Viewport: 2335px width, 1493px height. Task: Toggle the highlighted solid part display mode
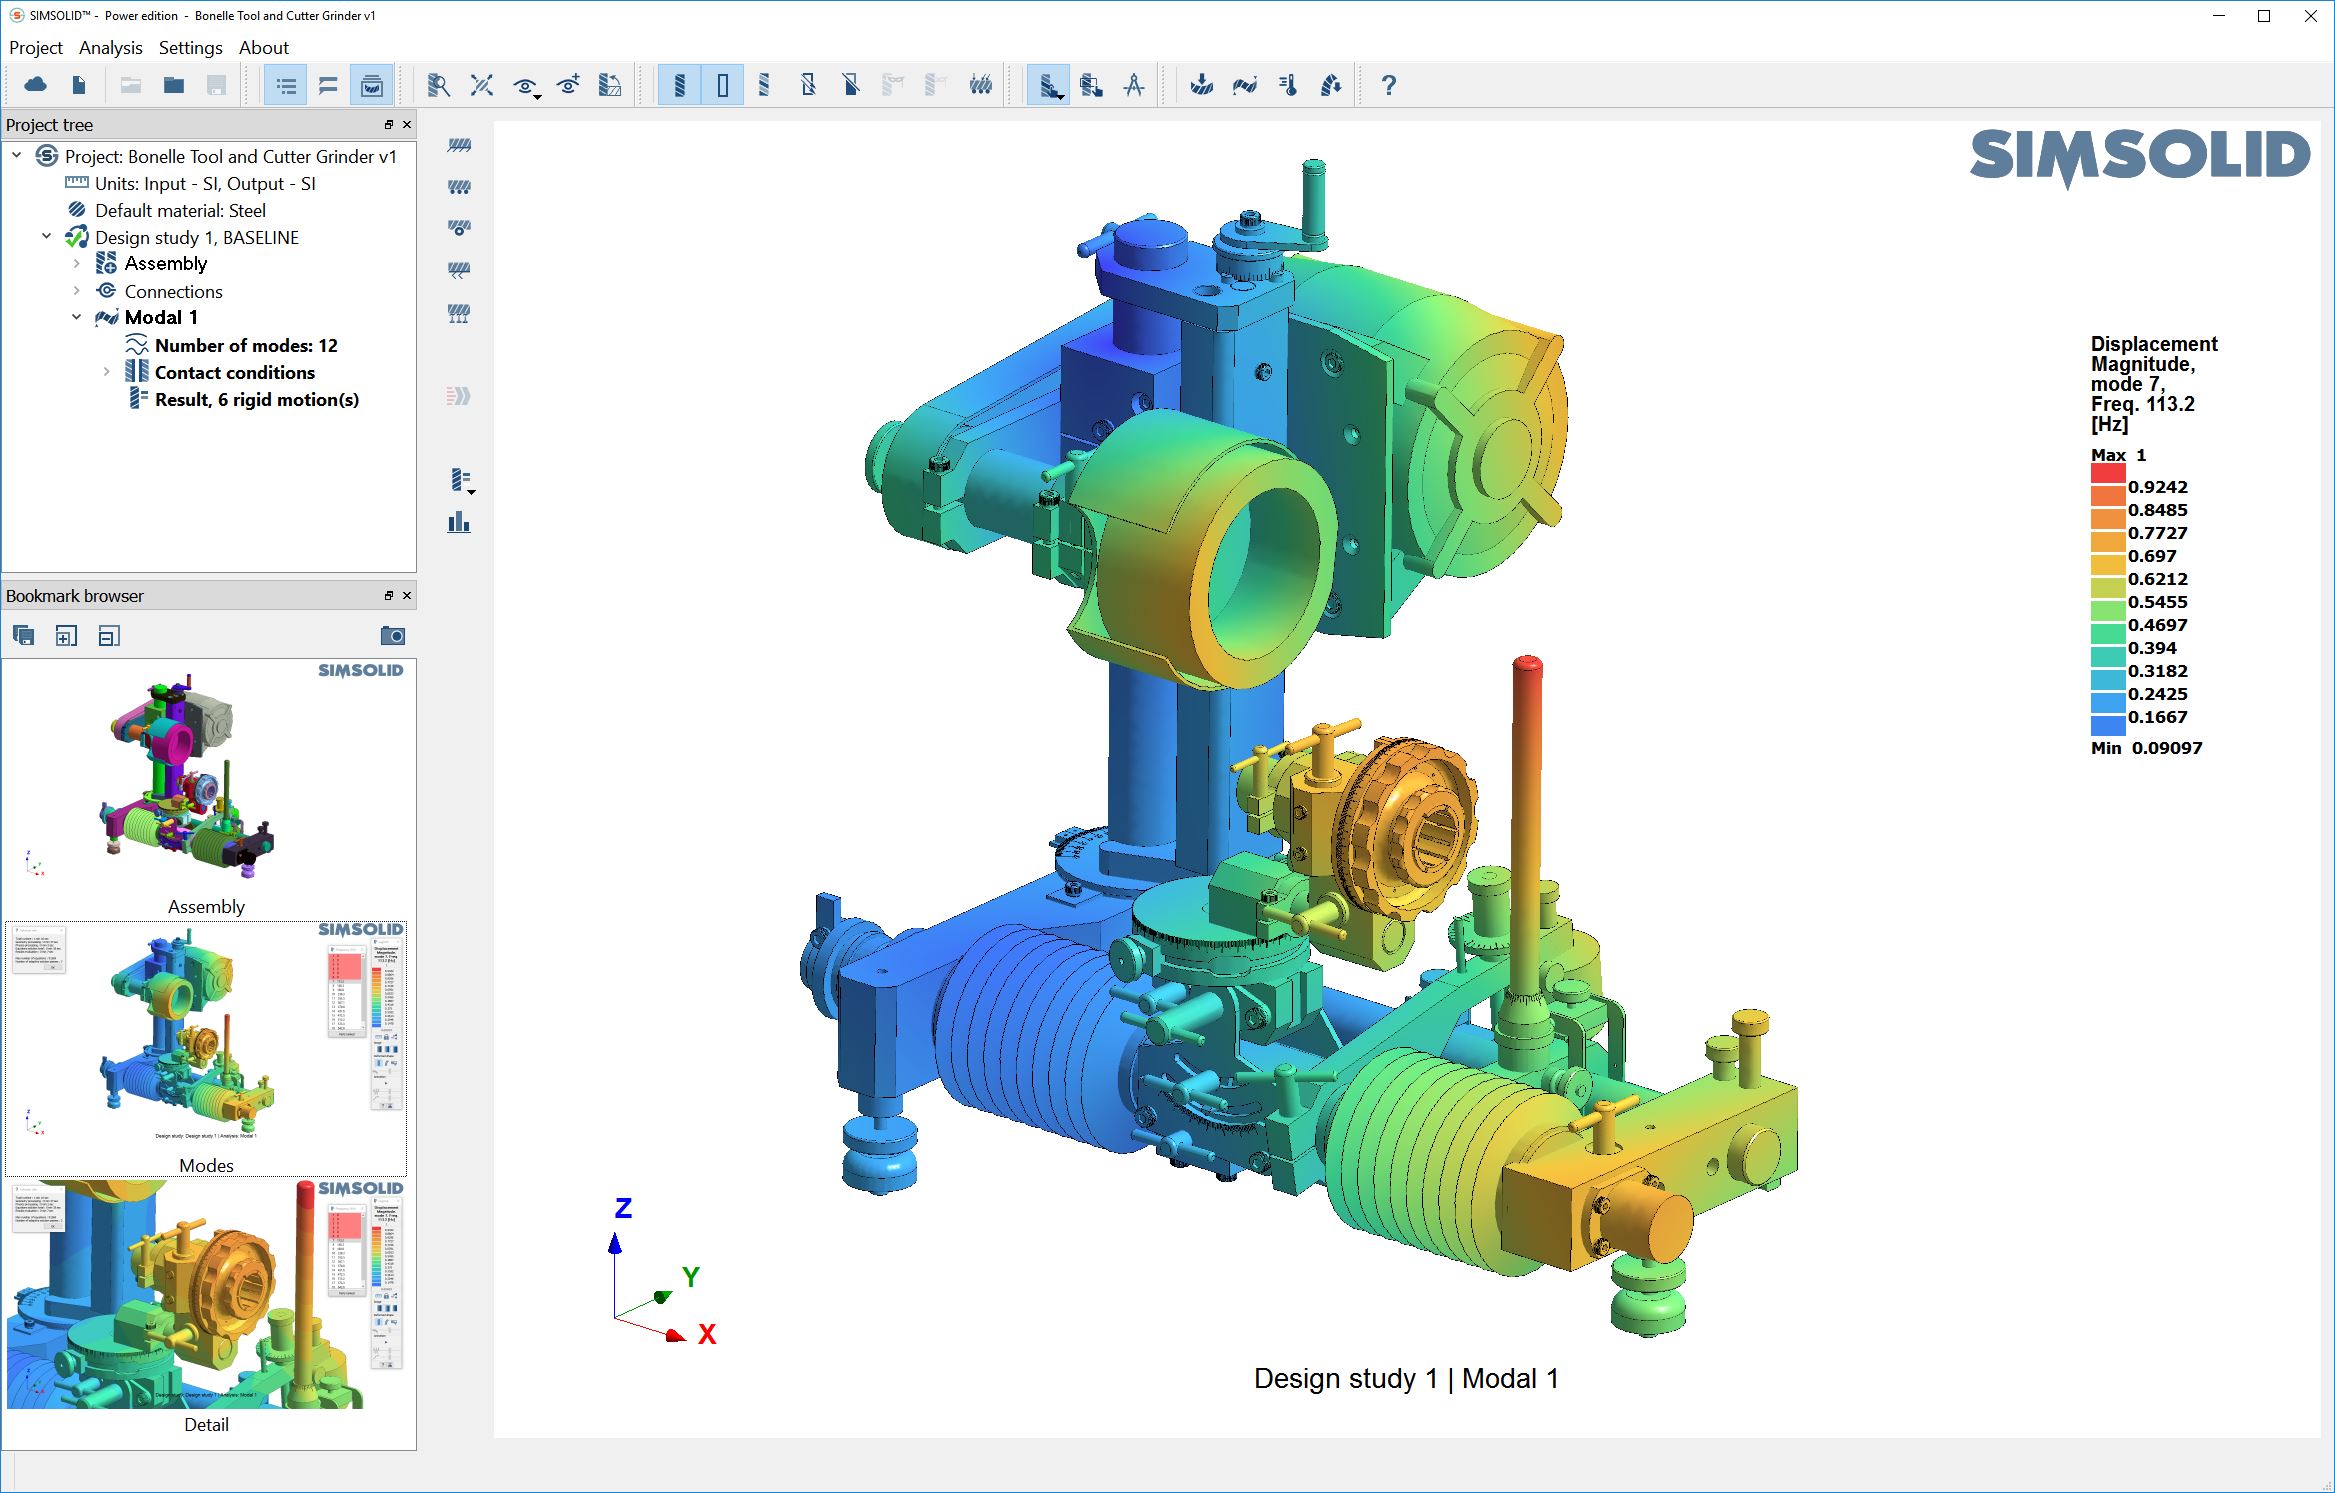tap(679, 85)
